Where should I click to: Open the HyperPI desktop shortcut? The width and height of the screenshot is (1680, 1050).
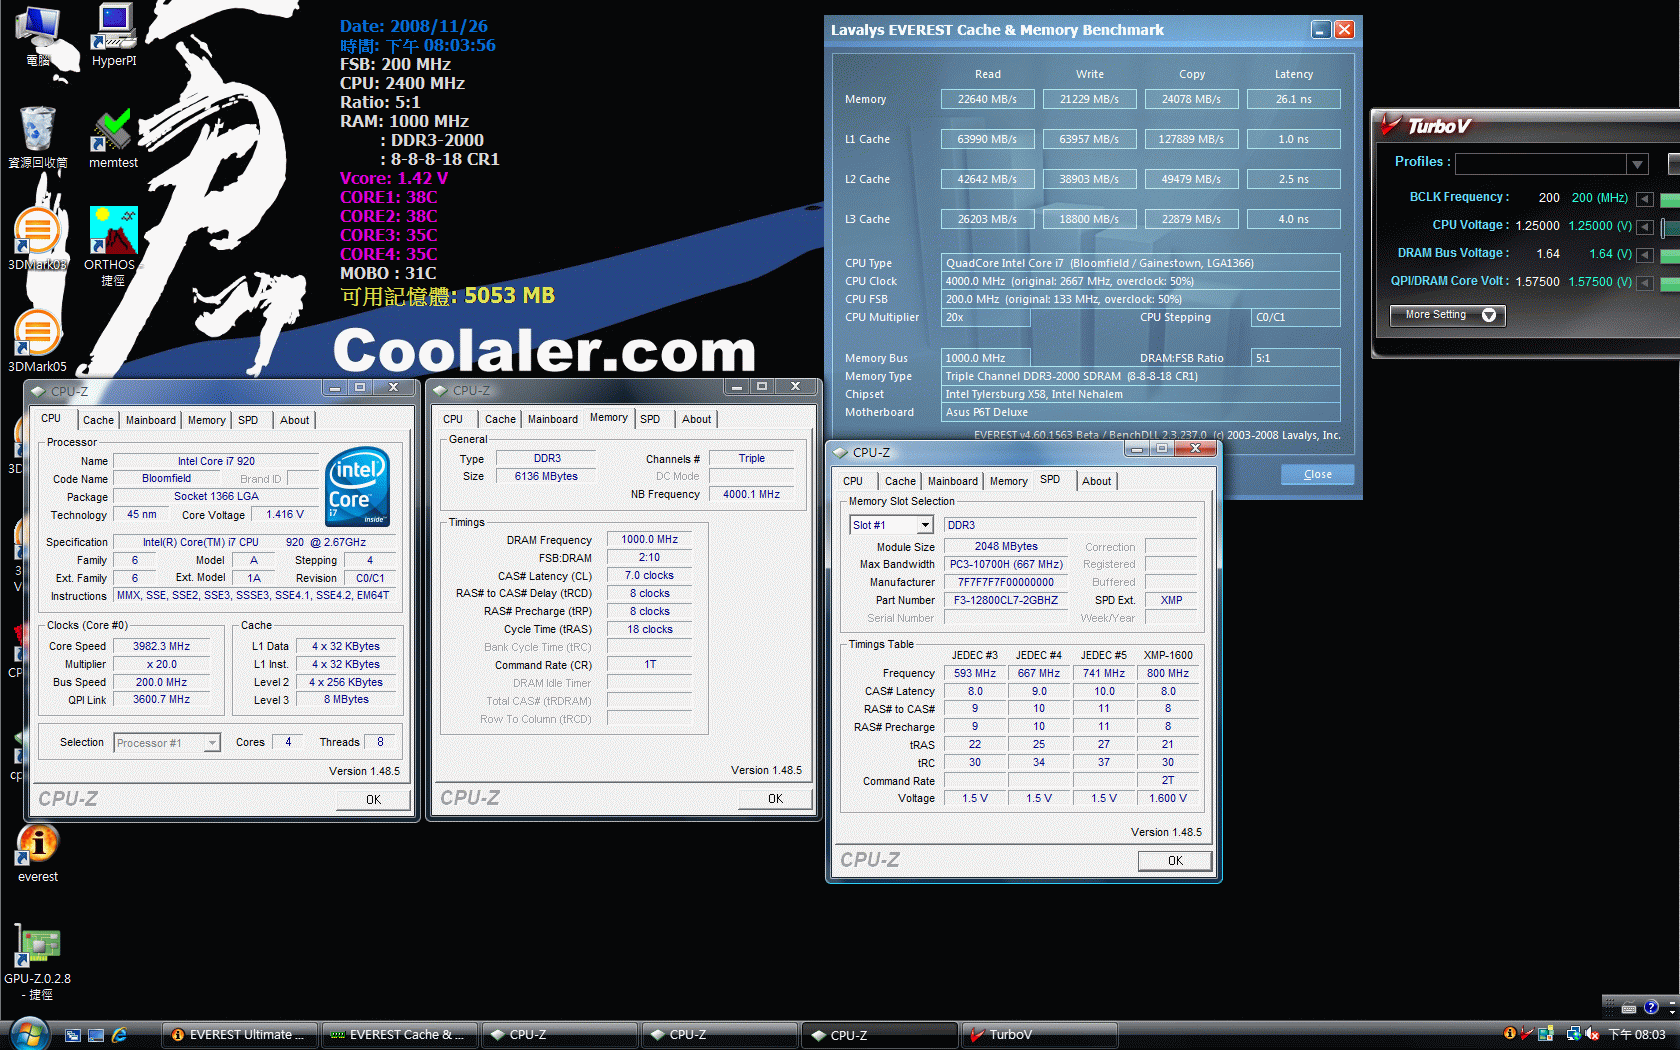114,35
